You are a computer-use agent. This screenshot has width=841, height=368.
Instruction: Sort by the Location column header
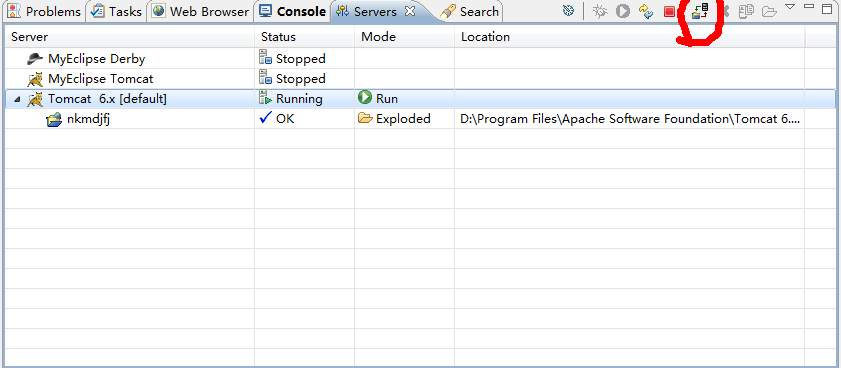point(630,37)
